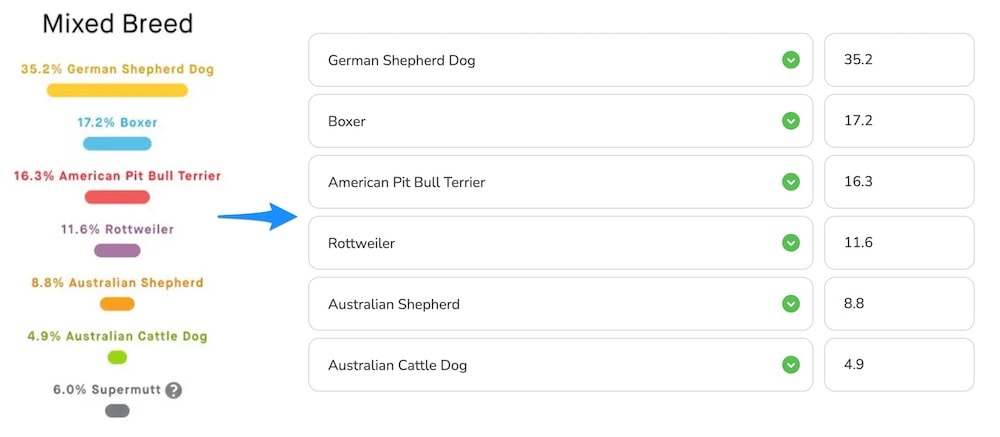This screenshot has width=1000, height=437.
Task: Open the American Pit Bull Terrier dropdown chevron
Action: [x=791, y=182]
